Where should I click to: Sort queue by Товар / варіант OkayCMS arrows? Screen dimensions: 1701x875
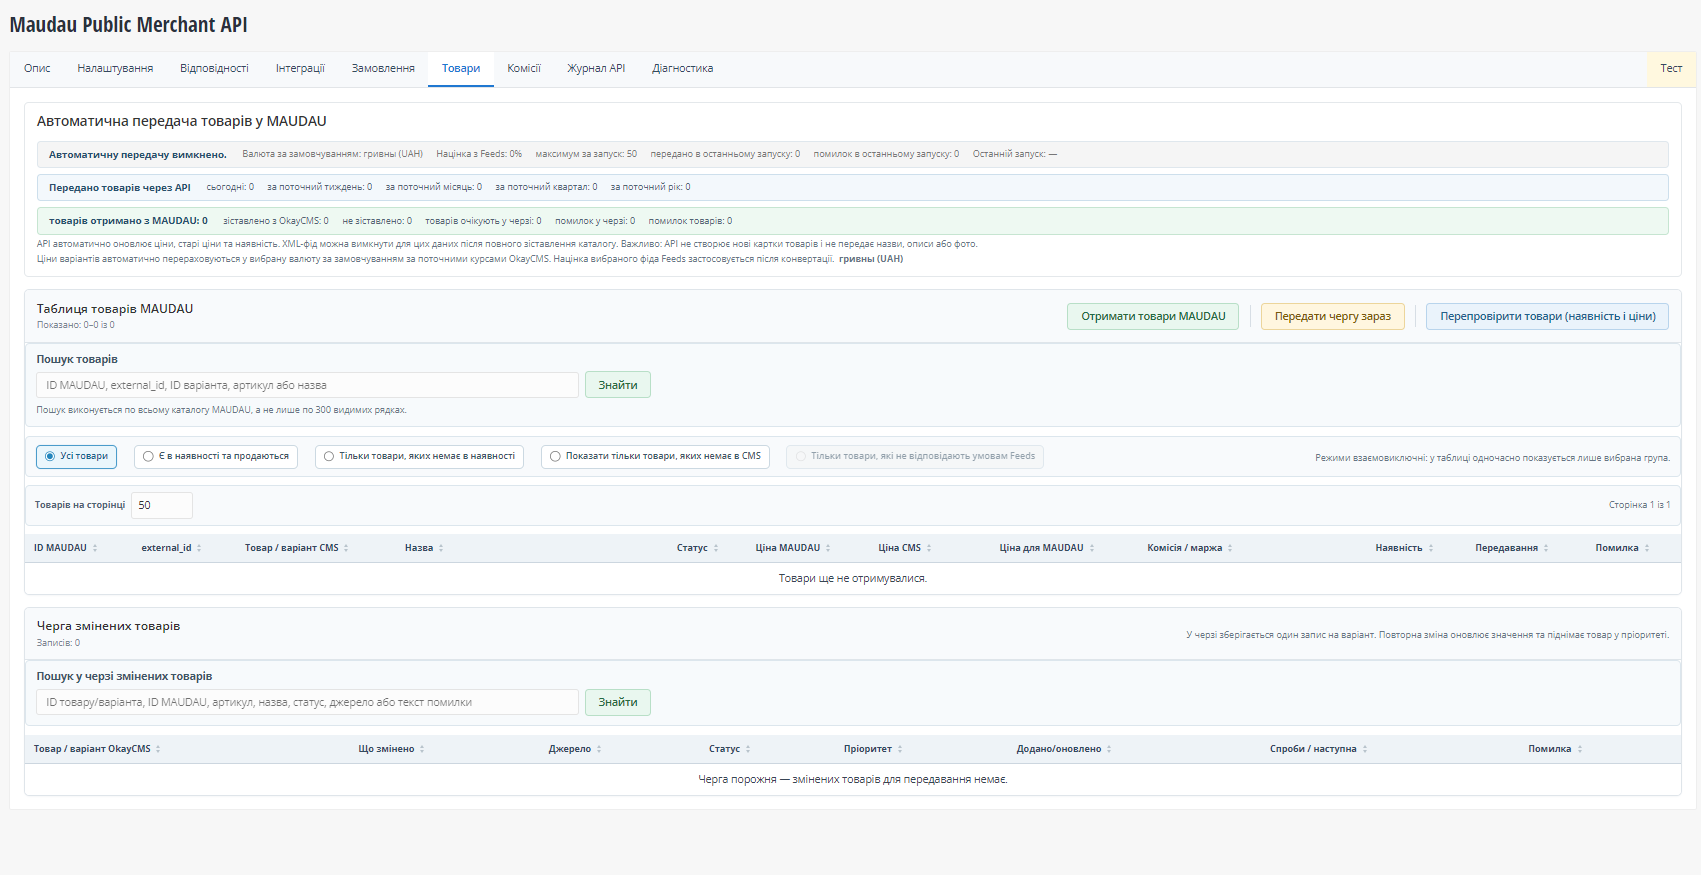click(x=158, y=749)
